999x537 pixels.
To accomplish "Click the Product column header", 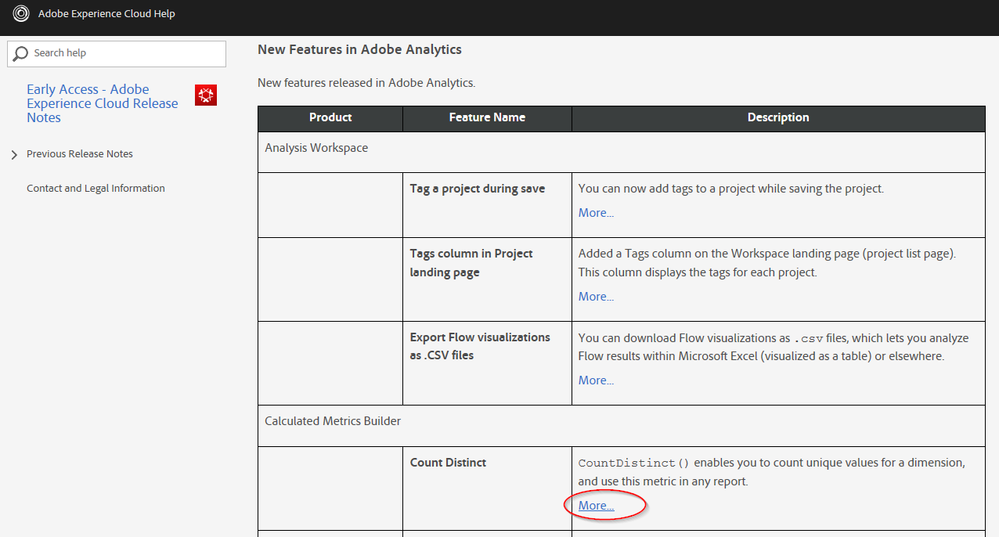I will [330, 118].
